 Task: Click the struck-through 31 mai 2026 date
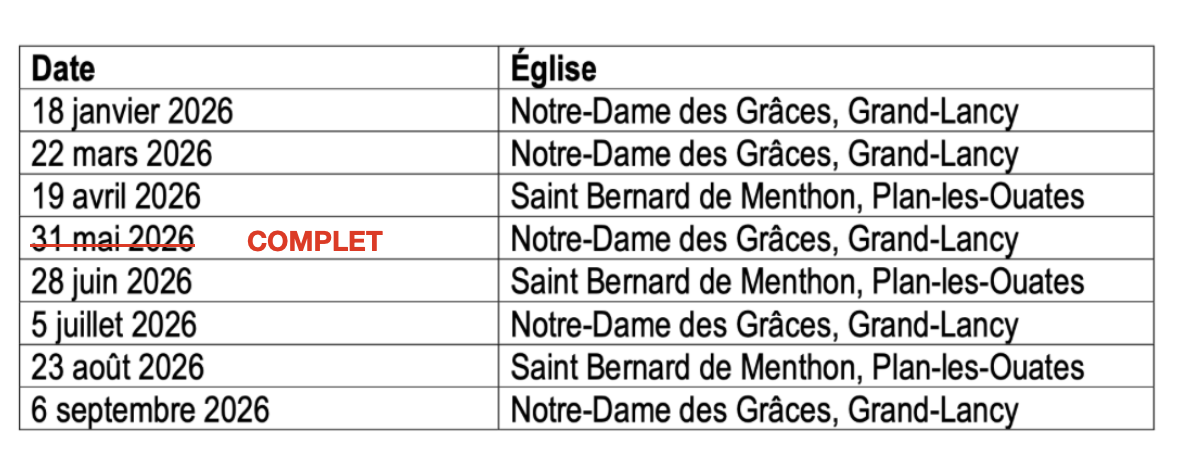click(x=113, y=239)
